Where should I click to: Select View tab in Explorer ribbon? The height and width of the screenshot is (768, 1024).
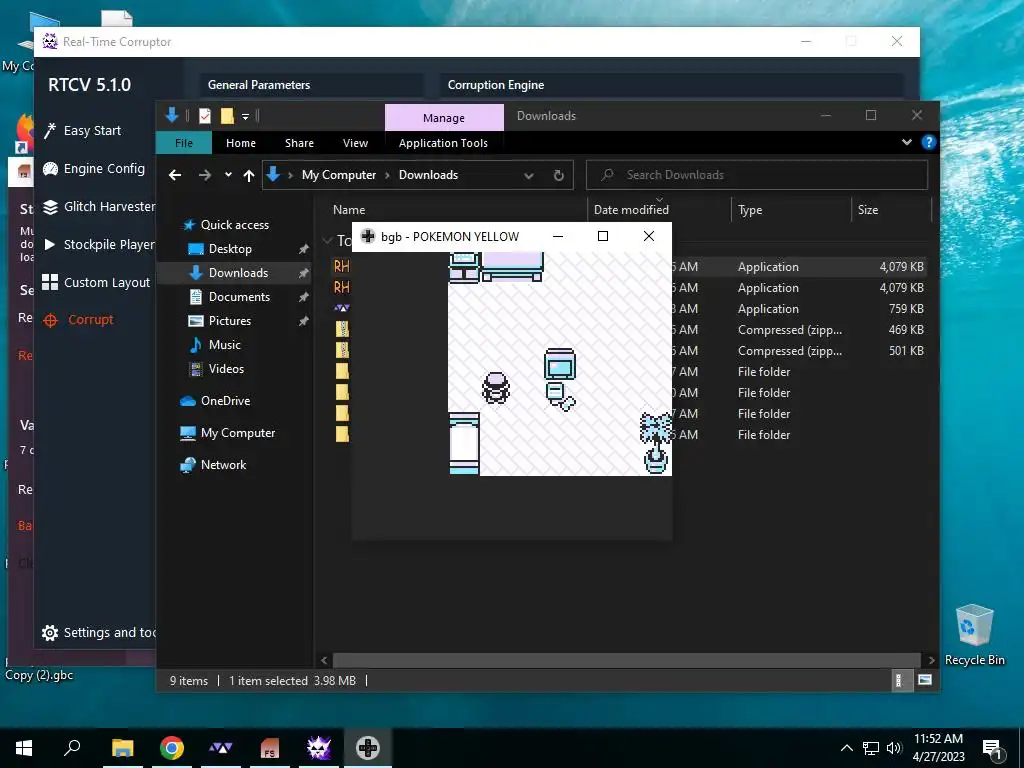tap(355, 142)
